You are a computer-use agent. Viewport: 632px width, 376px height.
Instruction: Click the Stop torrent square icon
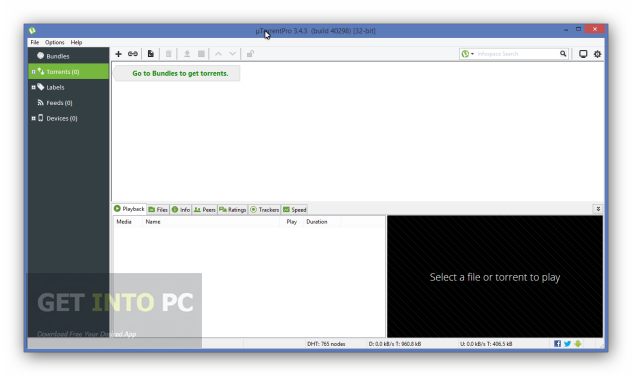pos(202,54)
